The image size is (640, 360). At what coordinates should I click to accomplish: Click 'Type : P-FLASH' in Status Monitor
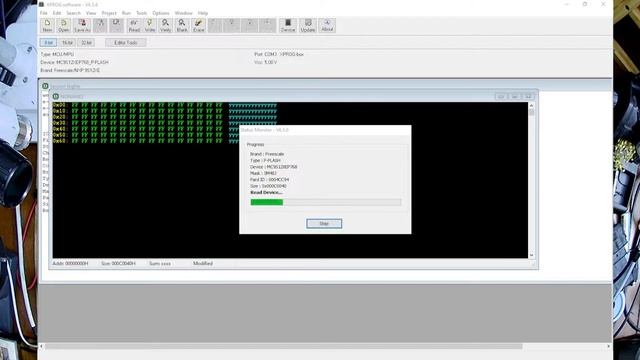(x=265, y=160)
